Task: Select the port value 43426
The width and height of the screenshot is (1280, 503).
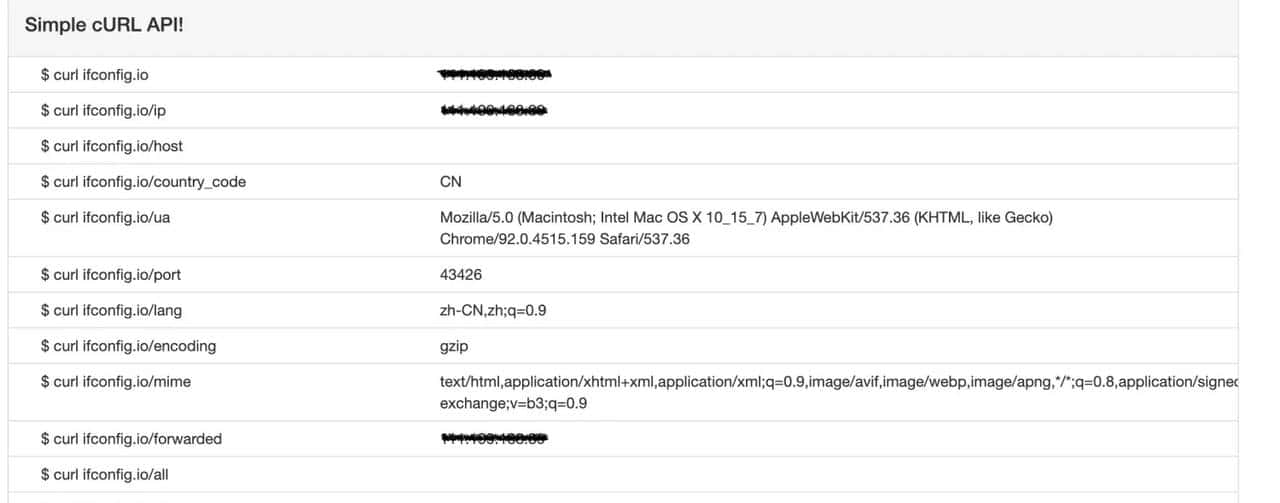Action: click(x=460, y=274)
